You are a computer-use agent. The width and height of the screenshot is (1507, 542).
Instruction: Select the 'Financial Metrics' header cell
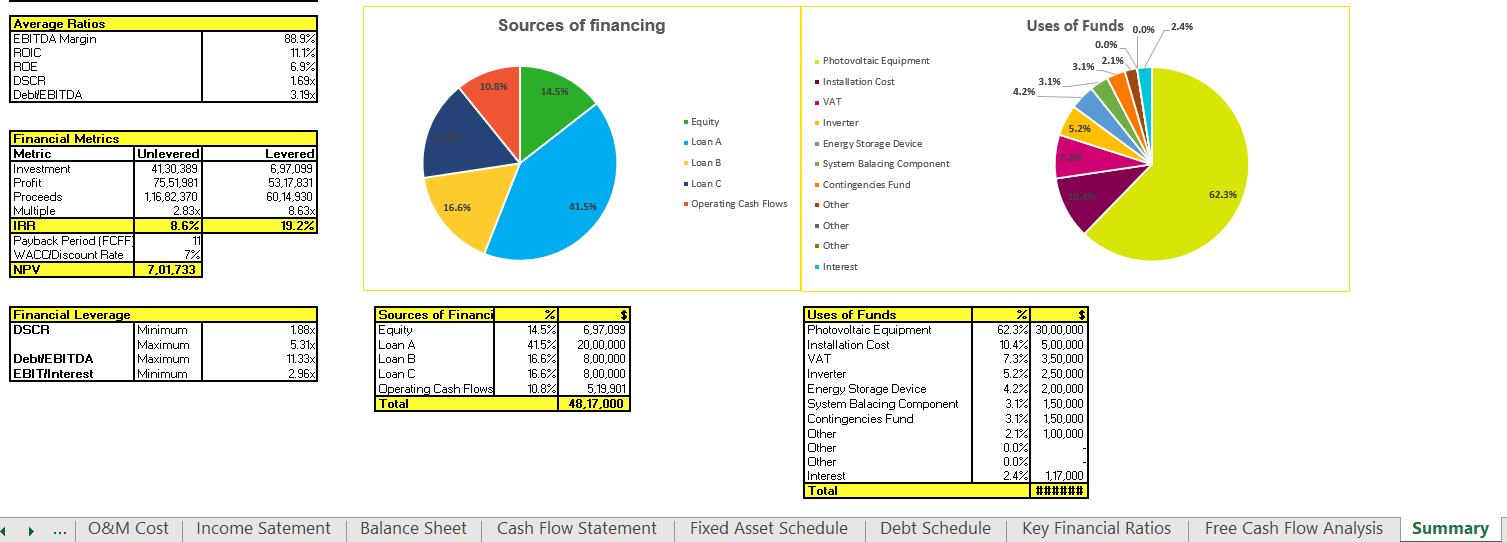(164, 139)
